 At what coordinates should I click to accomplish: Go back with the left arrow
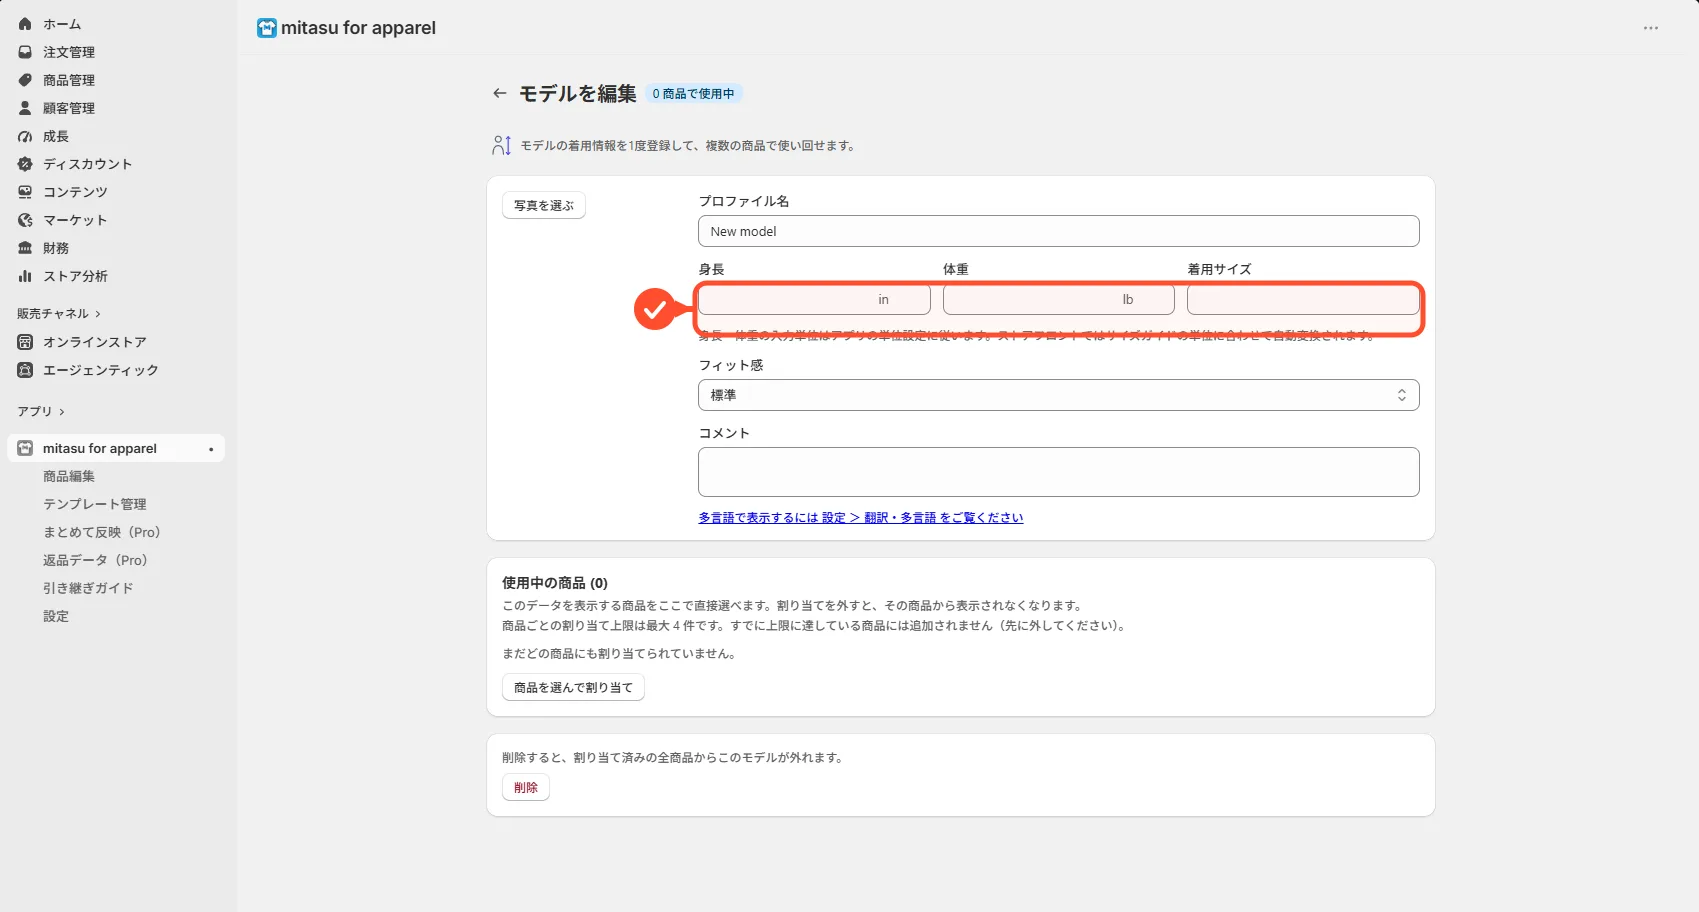(x=499, y=93)
